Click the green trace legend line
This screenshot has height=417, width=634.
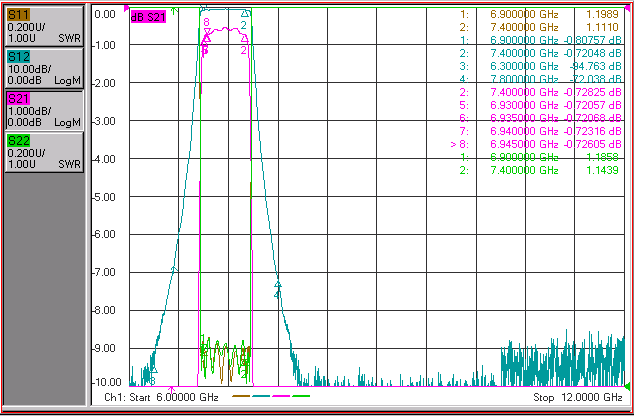pyautogui.click(x=301, y=396)
